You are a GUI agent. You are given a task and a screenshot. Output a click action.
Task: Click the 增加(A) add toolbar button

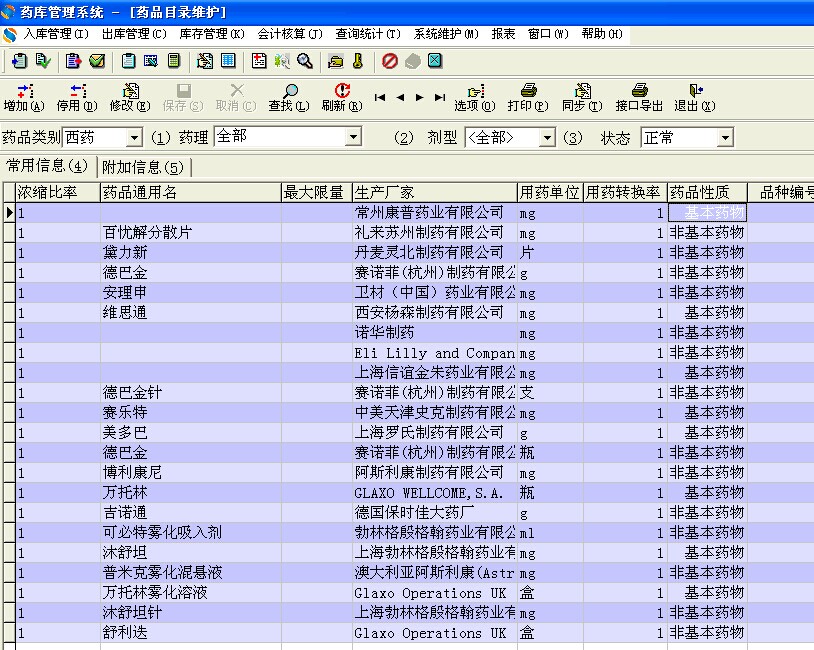(24, 98)
